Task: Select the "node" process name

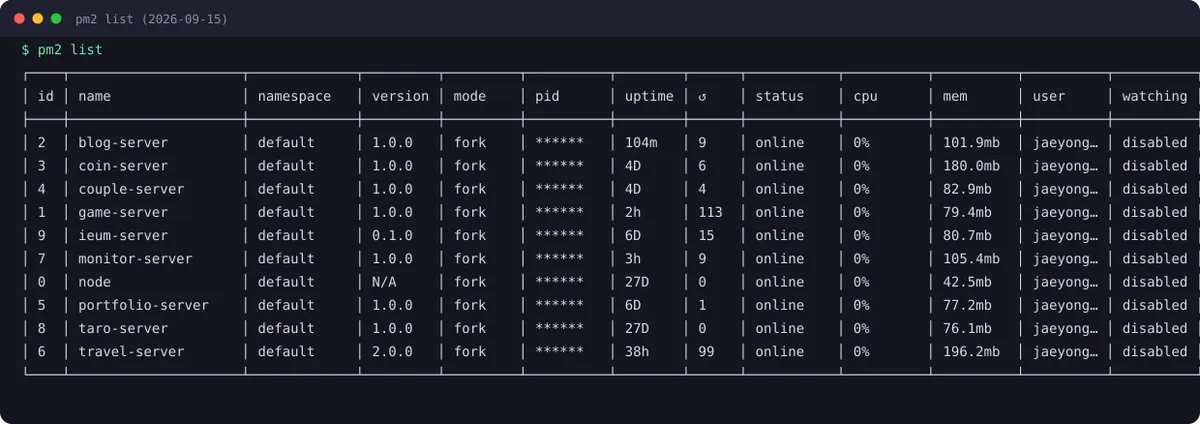Action: (x=94, y=282)
